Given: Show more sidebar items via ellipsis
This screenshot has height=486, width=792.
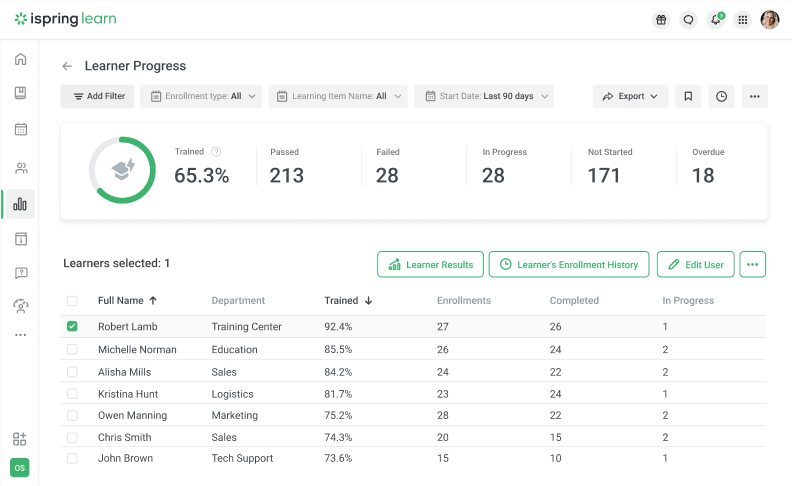Looking at the screenshot, I should tap(21, 335).
